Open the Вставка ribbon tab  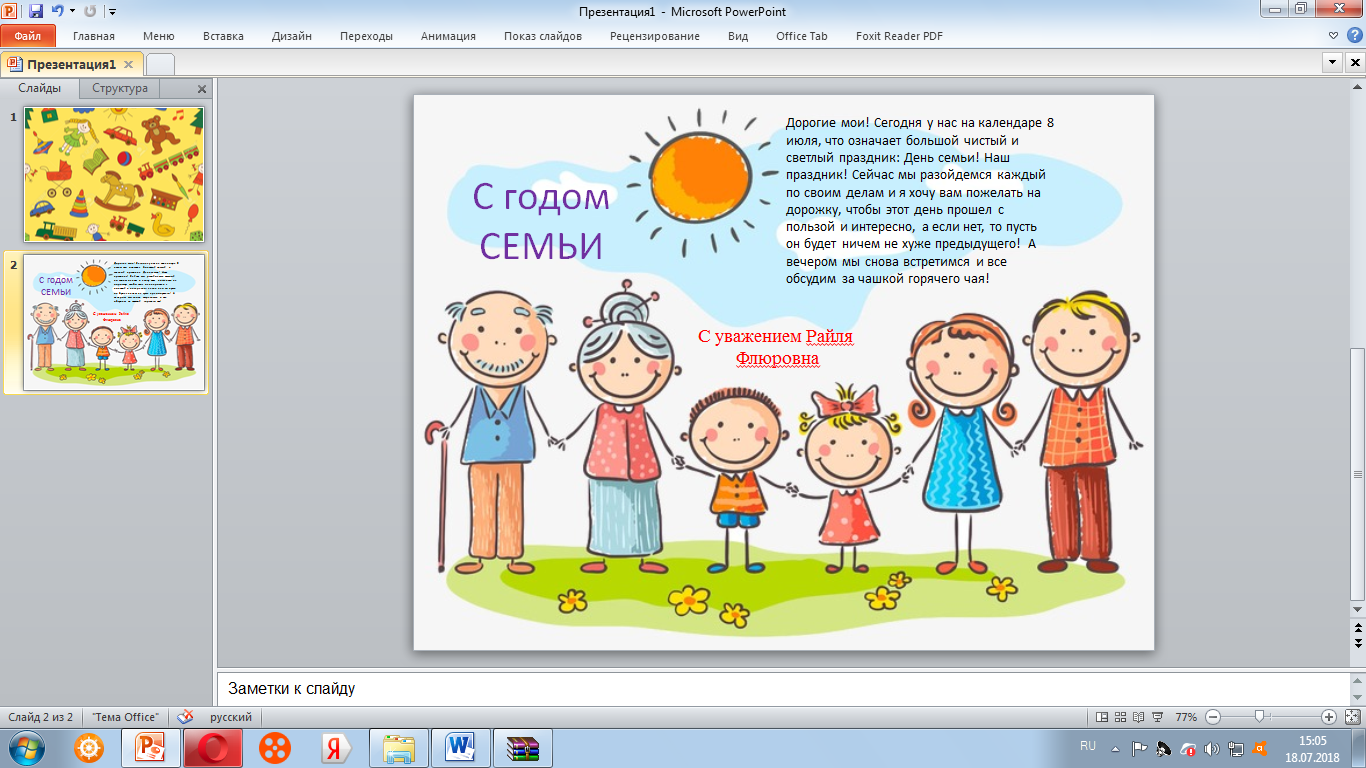coord(223,36)
